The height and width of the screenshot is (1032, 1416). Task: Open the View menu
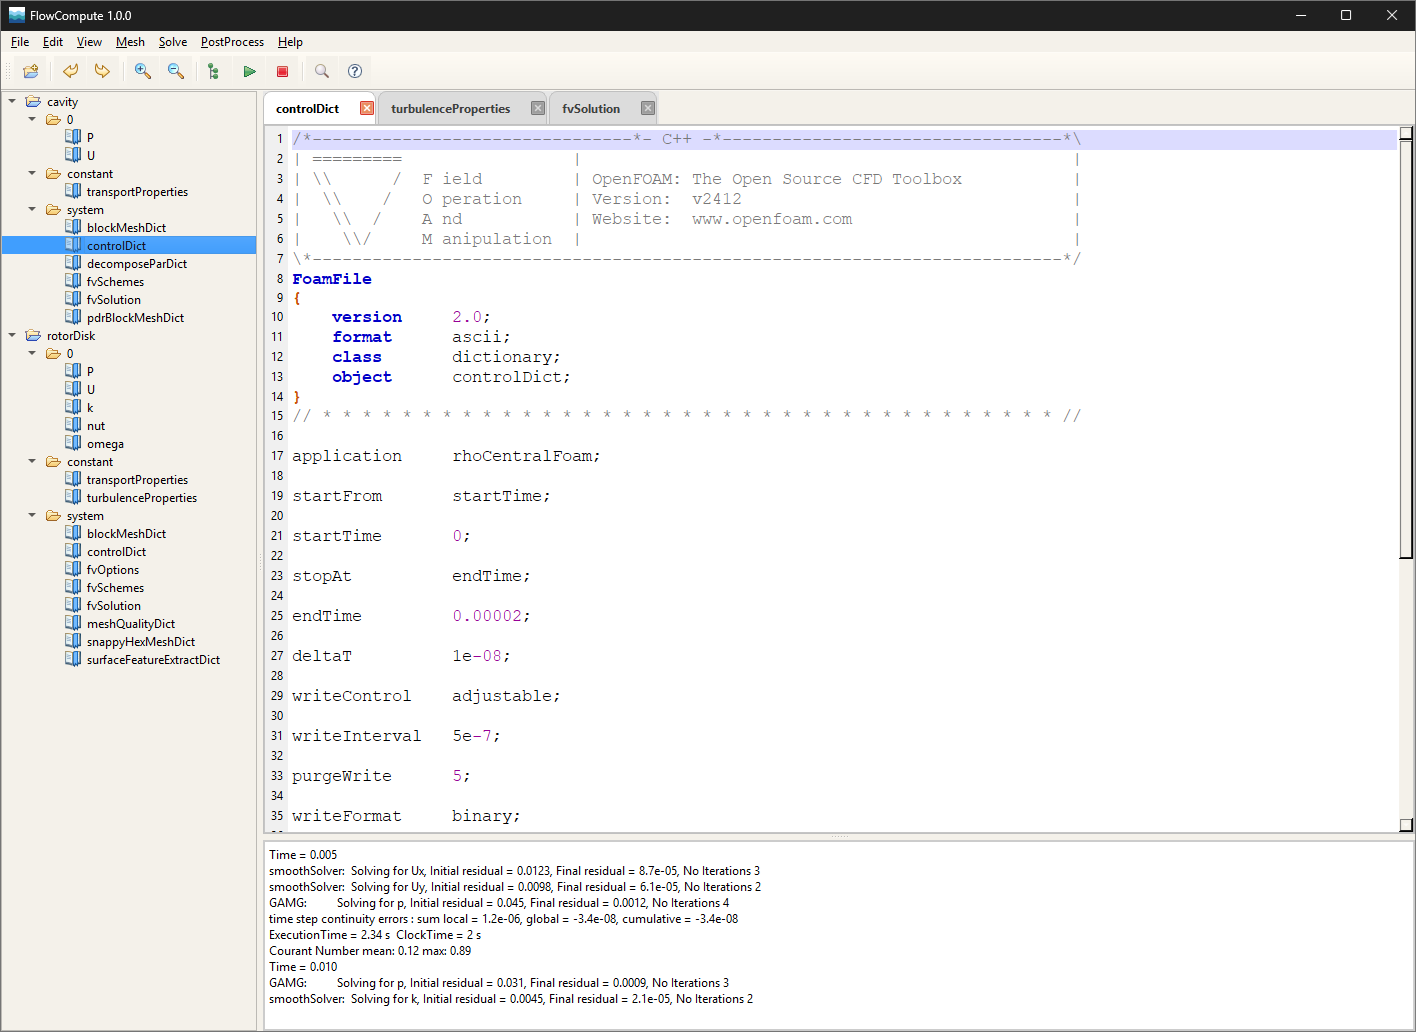point(89,42)
